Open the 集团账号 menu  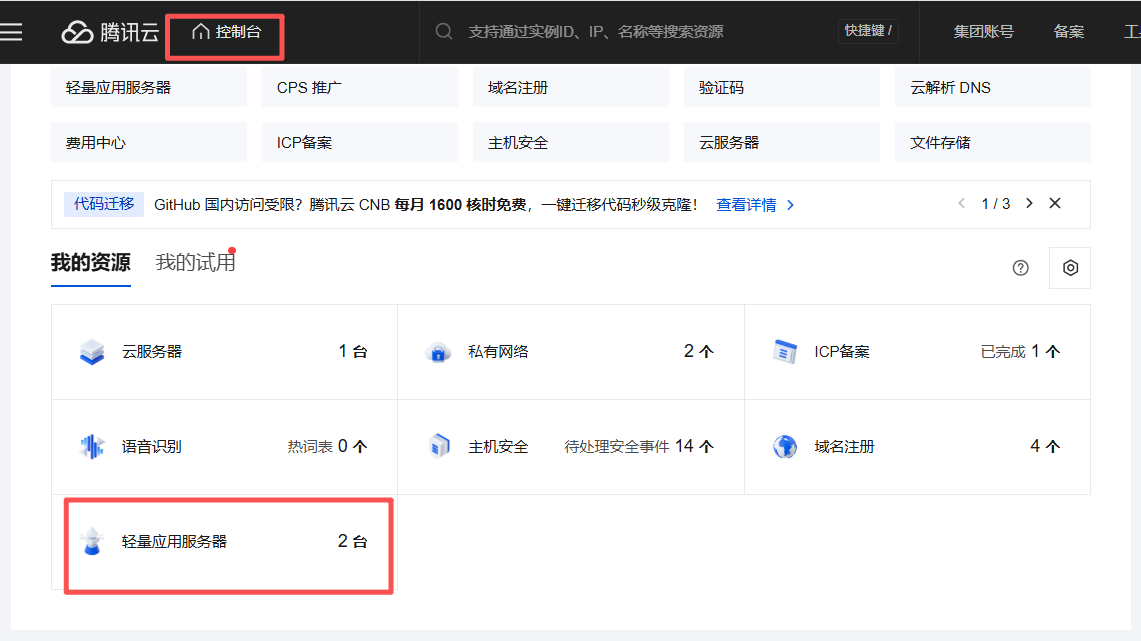coord(983,32)
